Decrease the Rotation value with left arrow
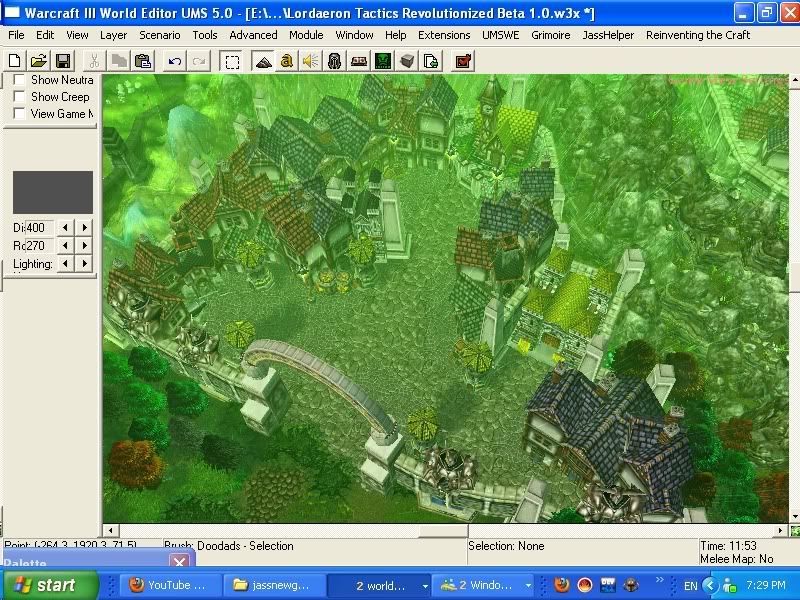 click(x=65, y=245)
